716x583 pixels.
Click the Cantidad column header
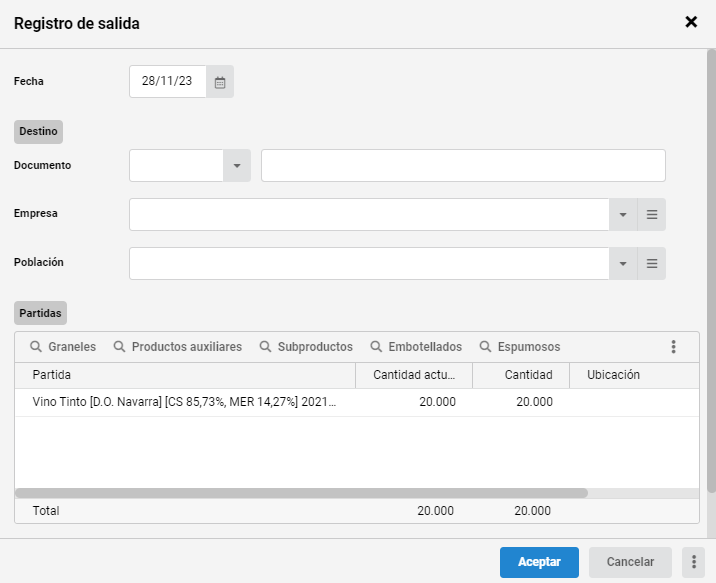pyautogui.click(x=521, y=375)
